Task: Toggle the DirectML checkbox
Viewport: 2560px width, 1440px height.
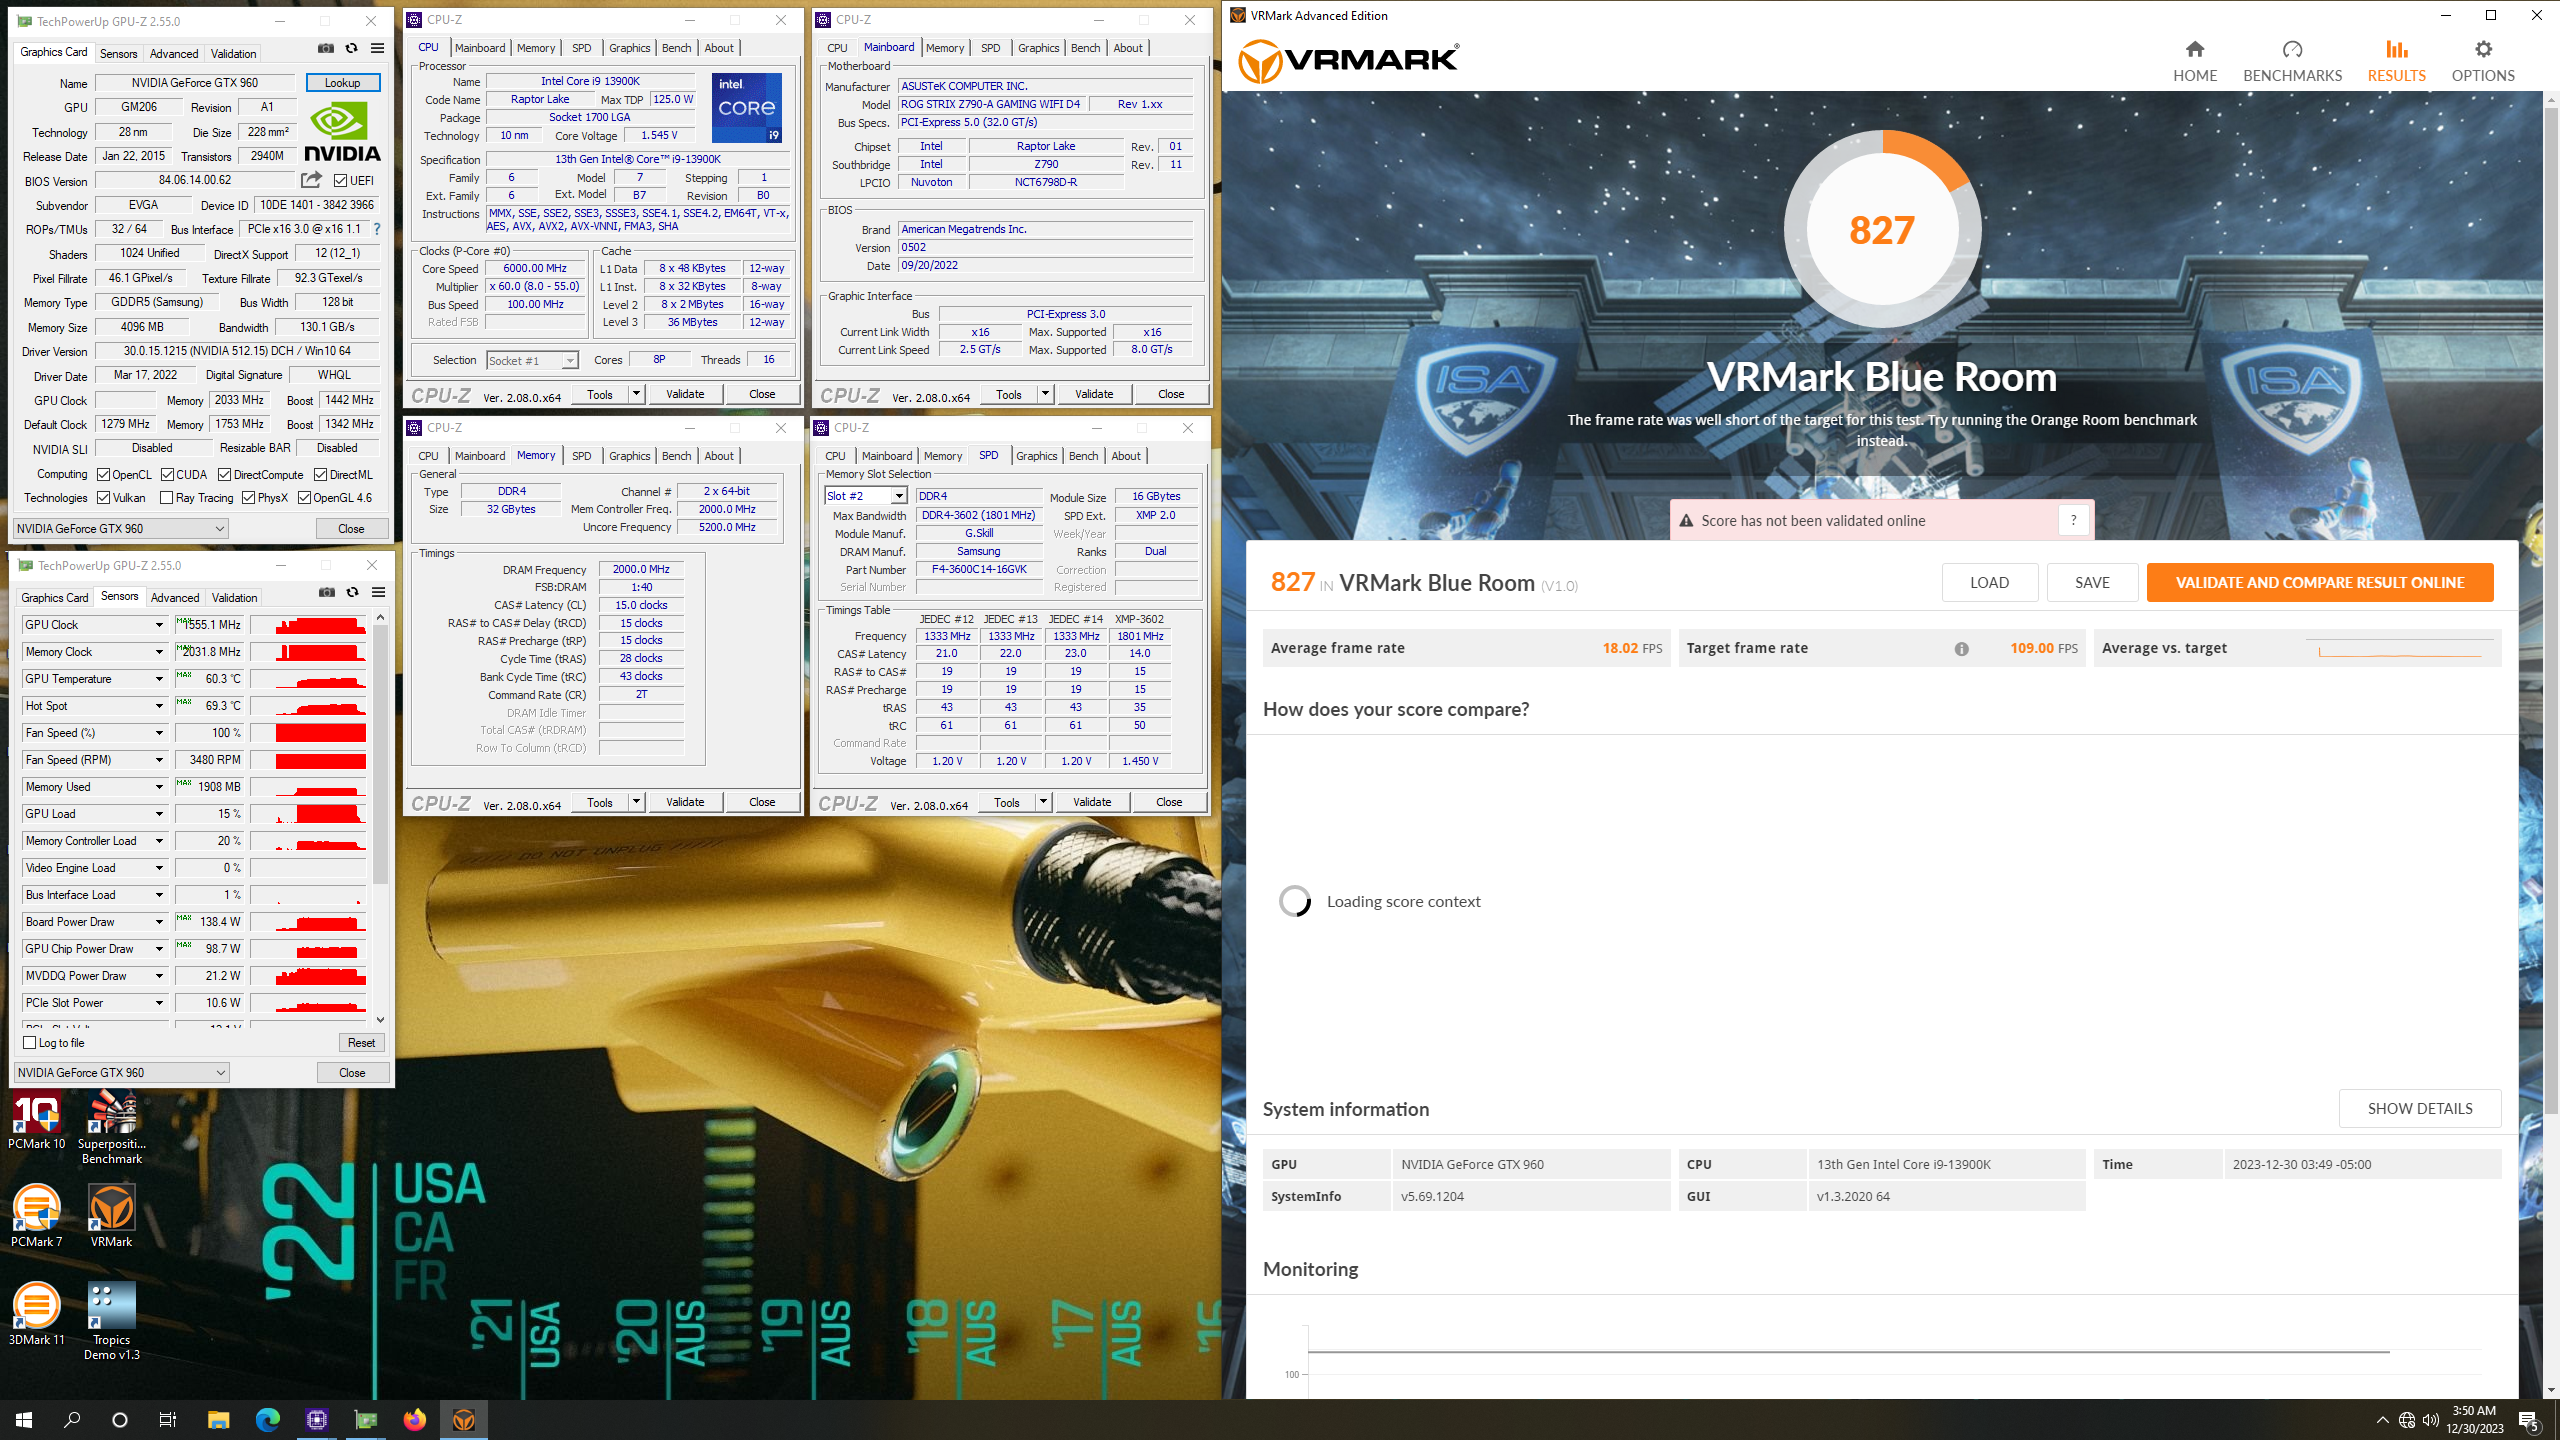Action: point(320,474)
